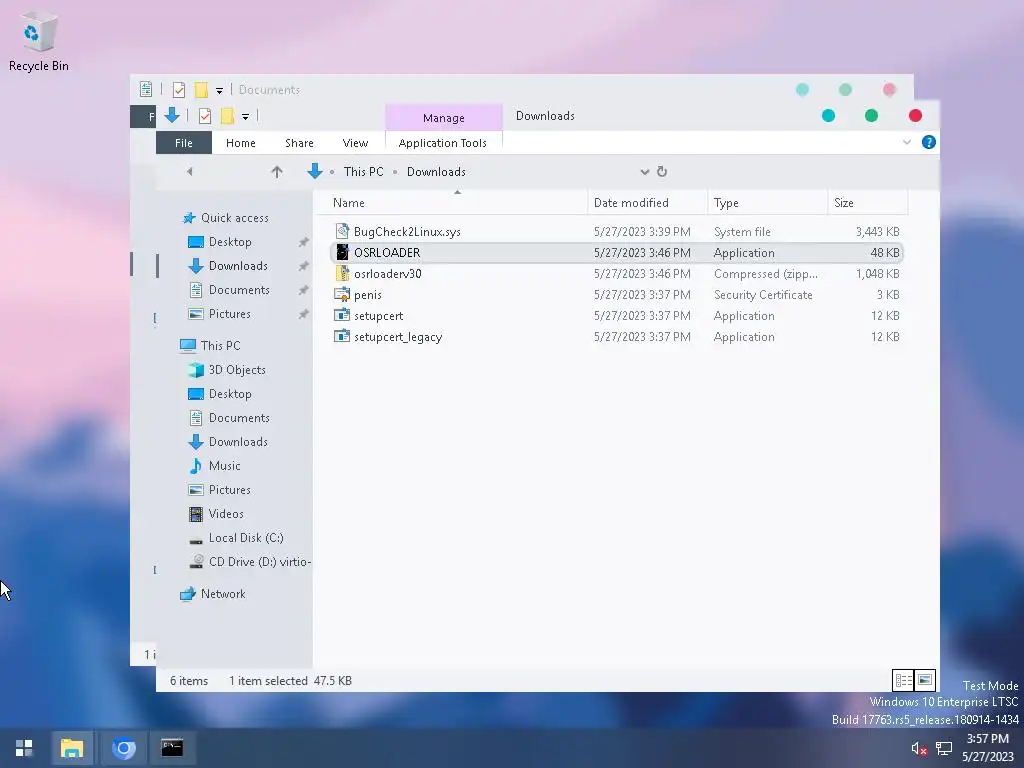Click the osrloaderv30 zipped folder icon
1024x768 pixels.
point(342,273)
